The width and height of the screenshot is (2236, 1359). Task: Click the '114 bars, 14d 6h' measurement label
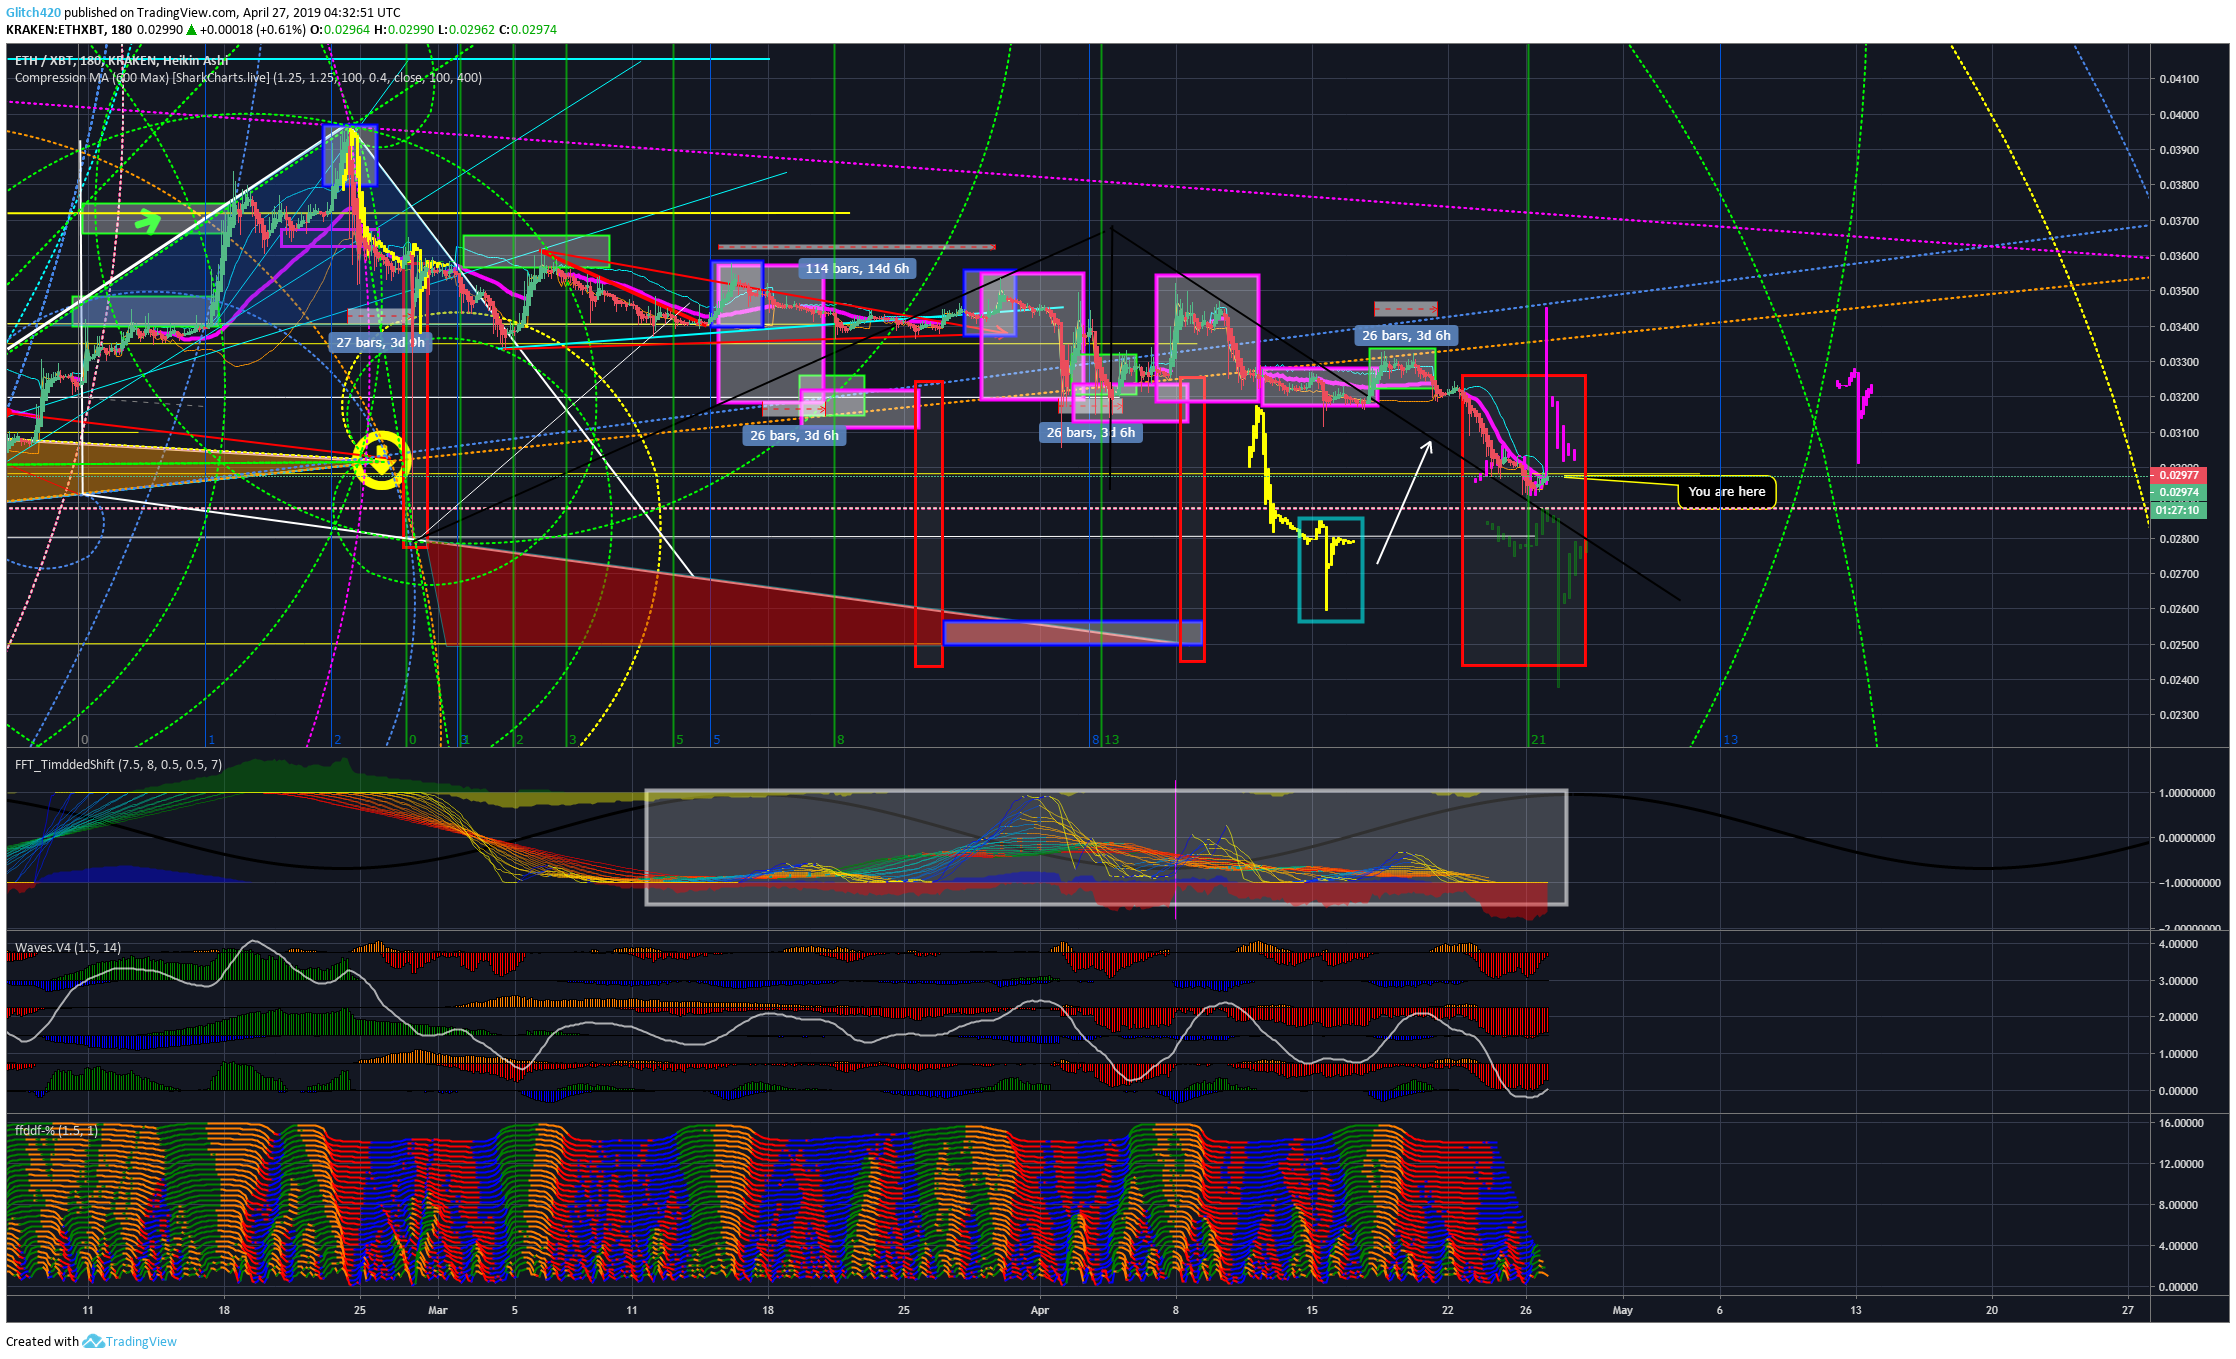(857, 268)
